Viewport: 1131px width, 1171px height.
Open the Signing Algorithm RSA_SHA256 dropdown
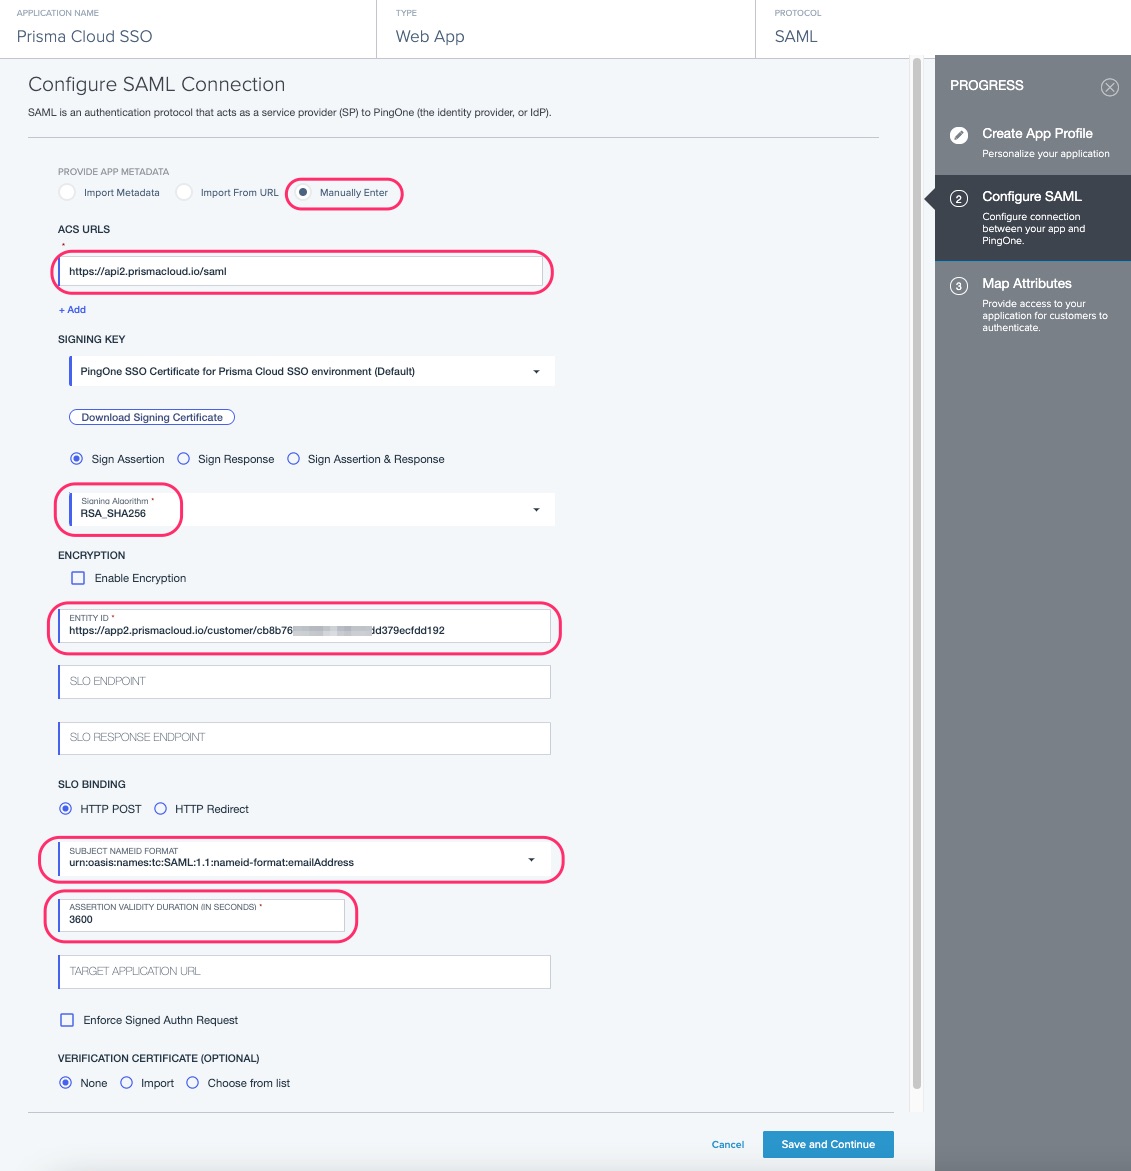point(312,509)
